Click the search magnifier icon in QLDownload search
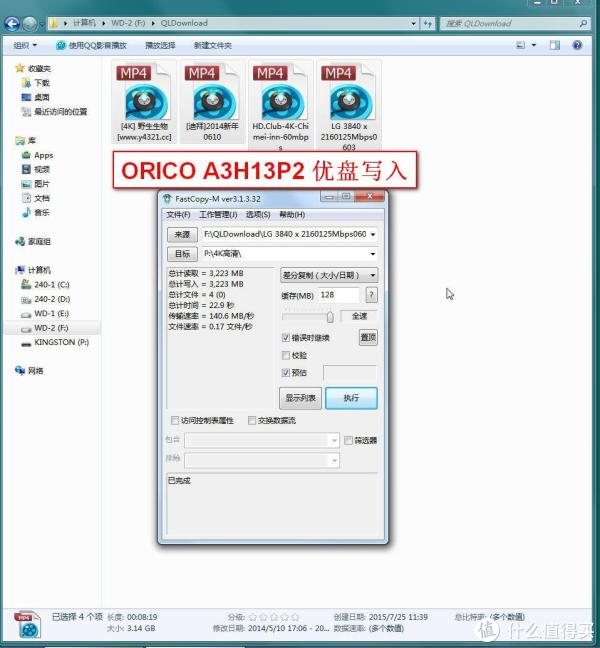Viewport: 600px width, 648px height. click(x=583, y=24)
